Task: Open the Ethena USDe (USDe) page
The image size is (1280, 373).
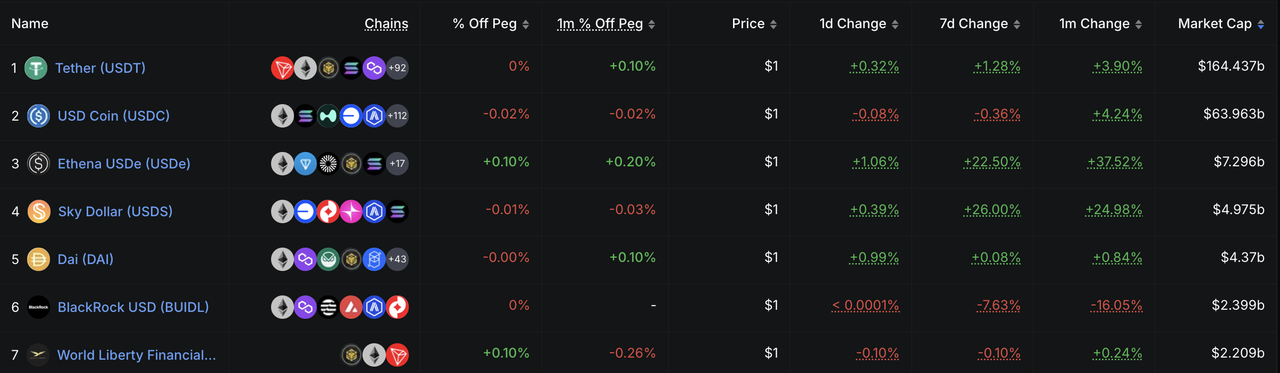Action: pos(124,163)
